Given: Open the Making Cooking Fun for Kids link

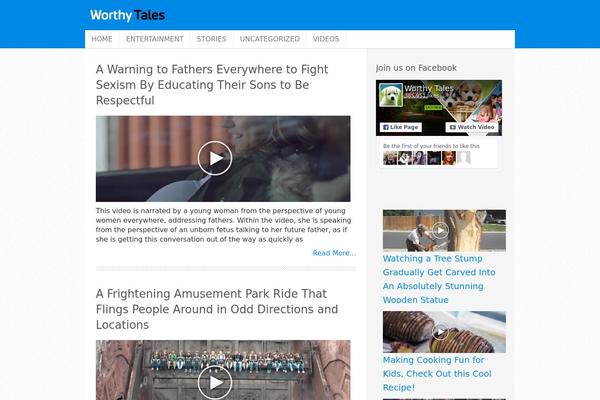Looking at the screenshot, I should (x=437, y=374).
